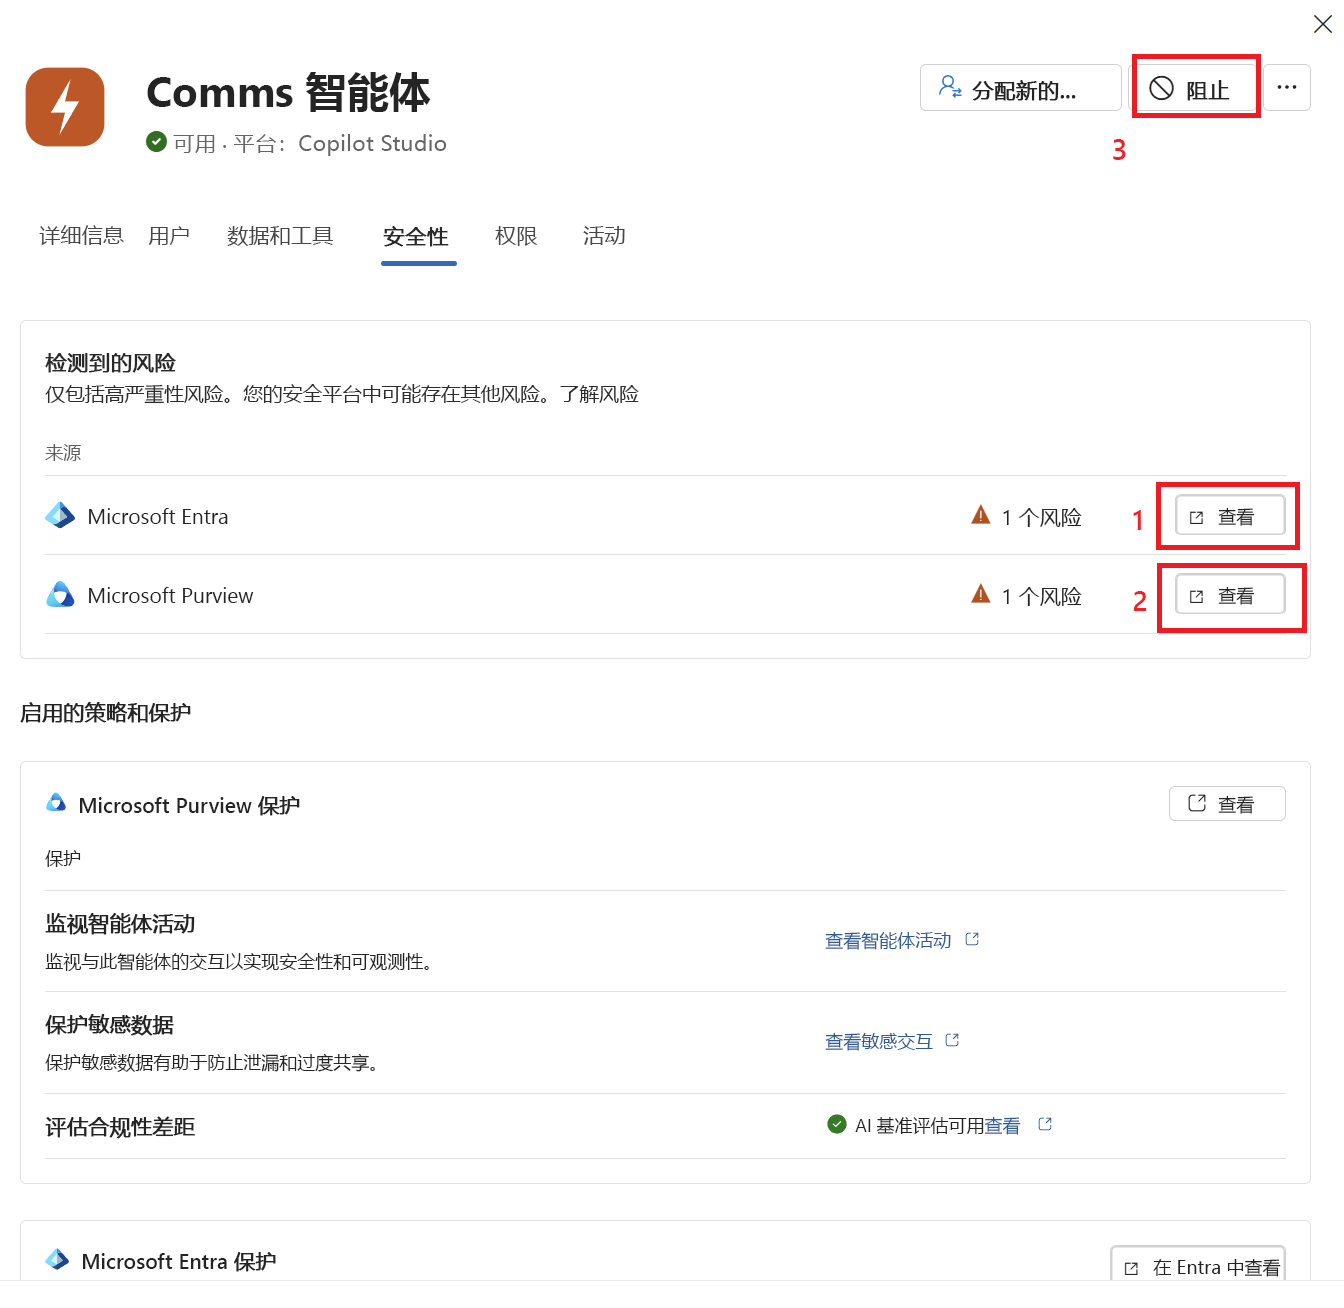
Task: Click the Microsoft Purview logo in risks list
Action: pos(60,595)
